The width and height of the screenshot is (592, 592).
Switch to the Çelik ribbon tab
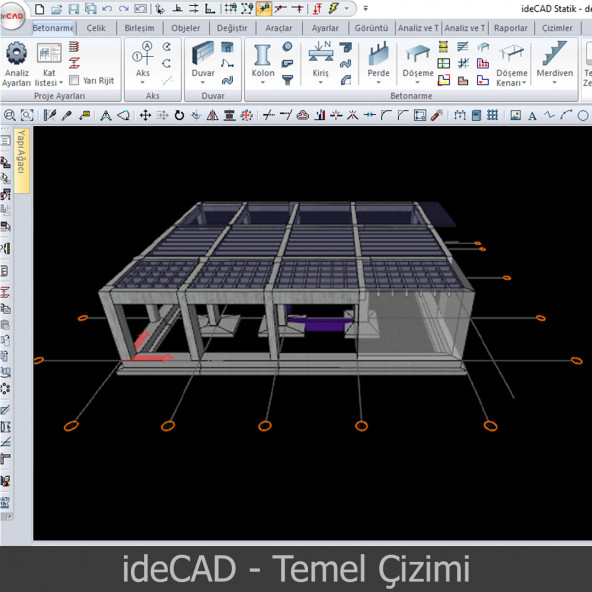pyautogui.click(x=96, y=28)
